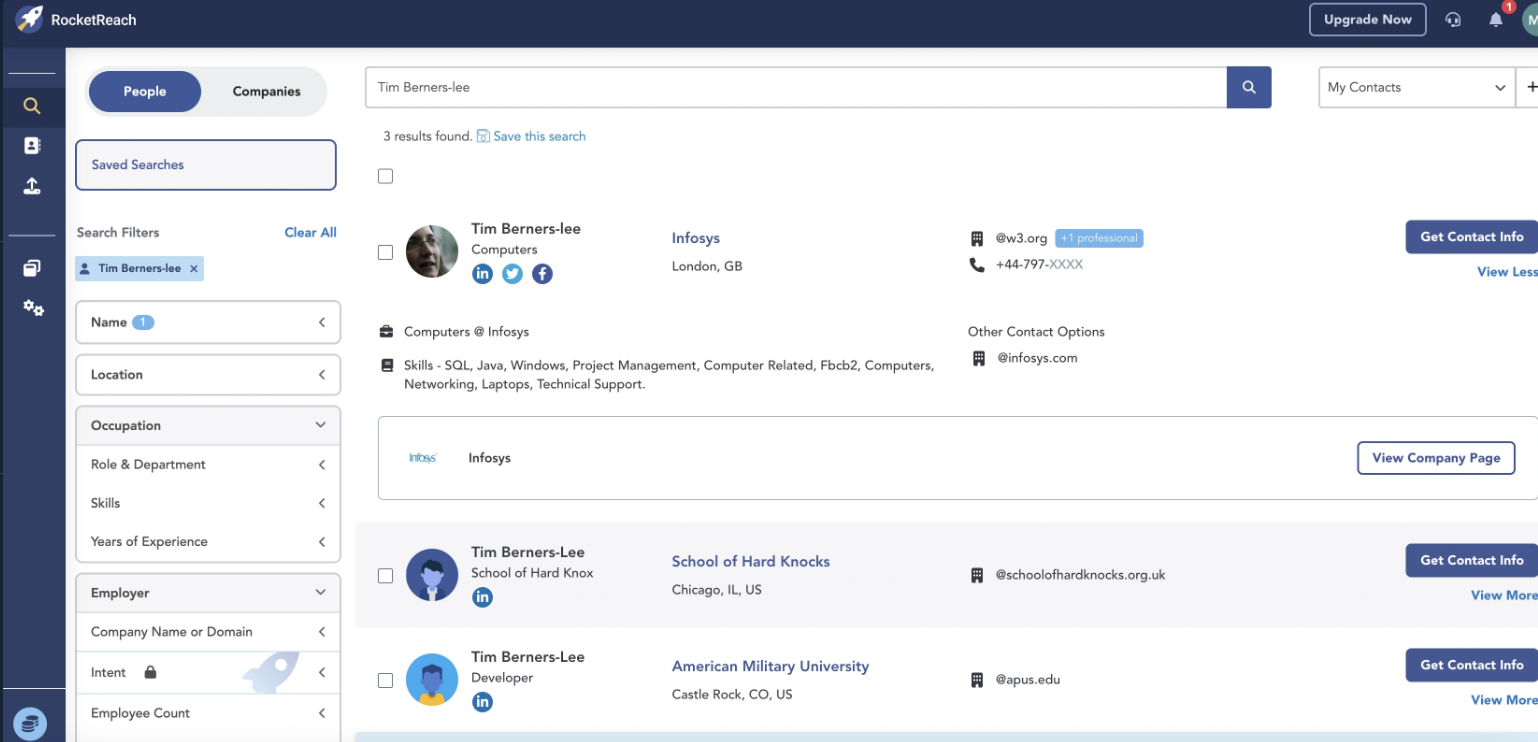
Task: Click the lock icon next to Intent
Action: (x=150, y=672)
